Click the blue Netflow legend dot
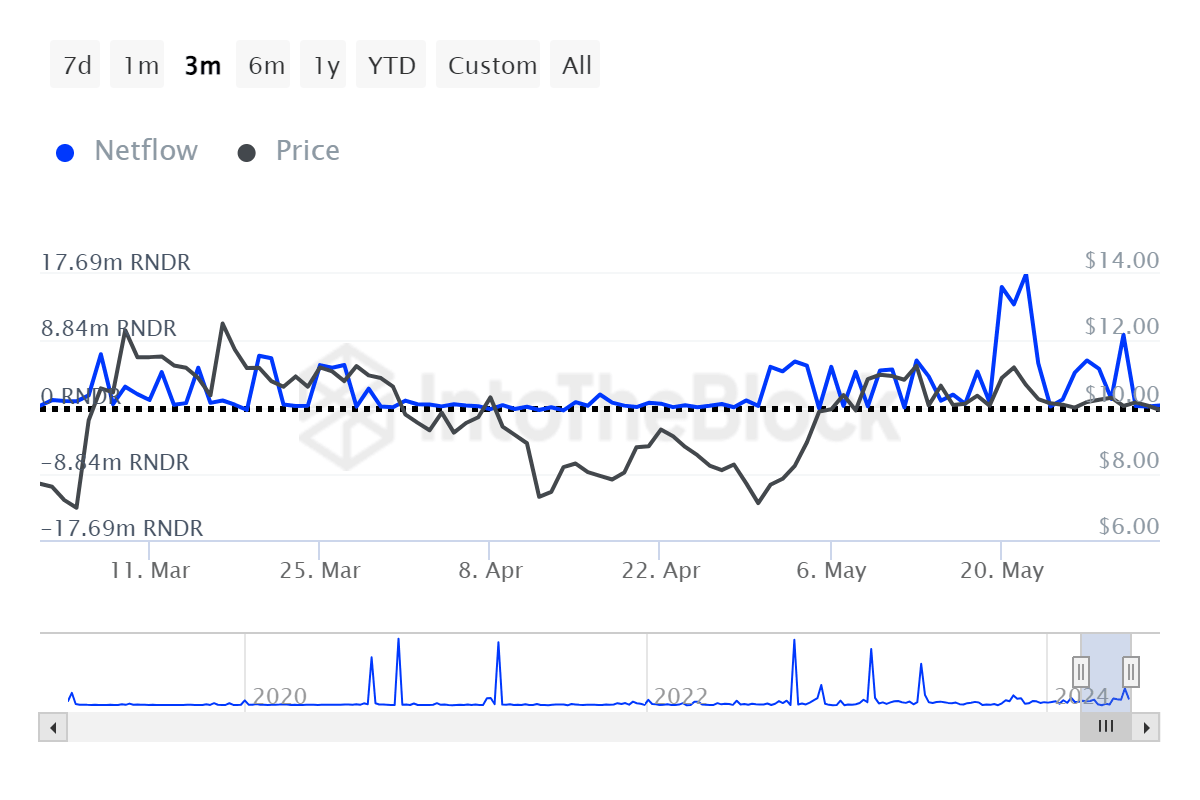1200x800 pixels. (65, 153)
